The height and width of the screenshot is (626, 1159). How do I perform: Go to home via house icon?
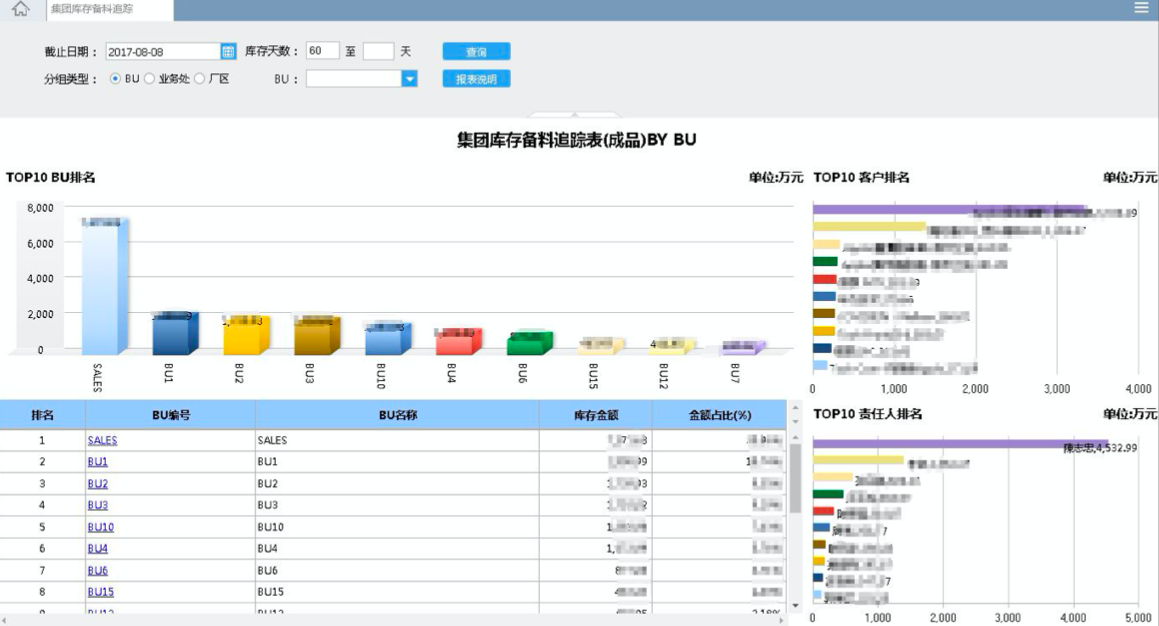[x=21, y=9]
